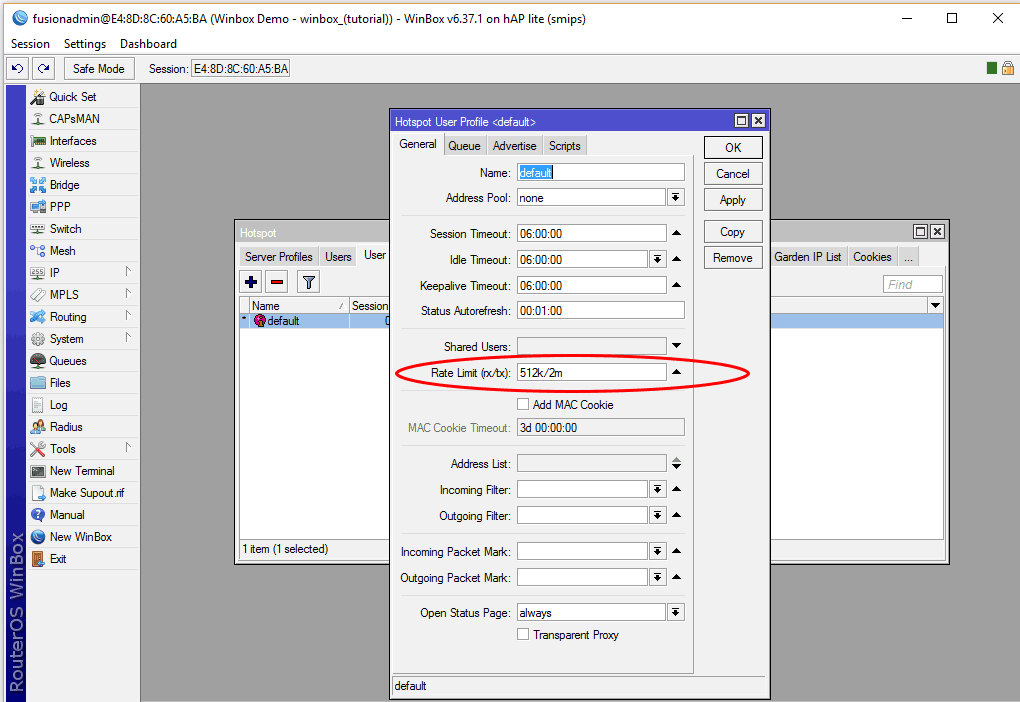The width and height of the screenshot is (1020, 702).
Task: Open Address Pool dropdown
Action: click(x=676, y=198)
